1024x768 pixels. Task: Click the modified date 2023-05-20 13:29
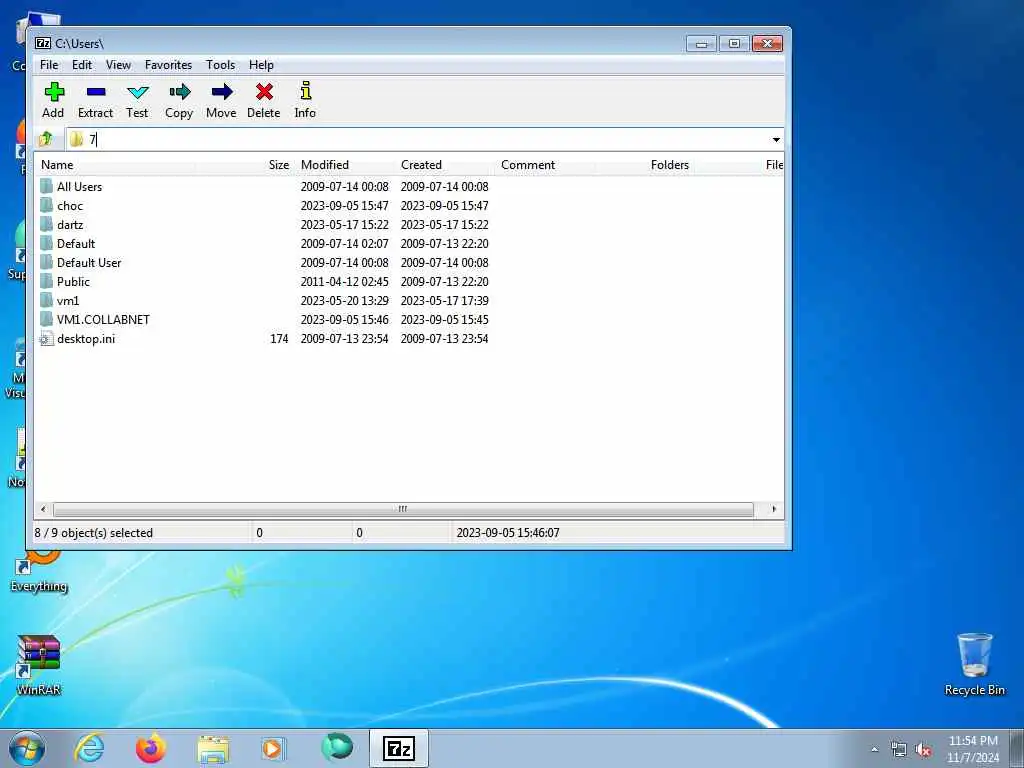tap(345, 300)
